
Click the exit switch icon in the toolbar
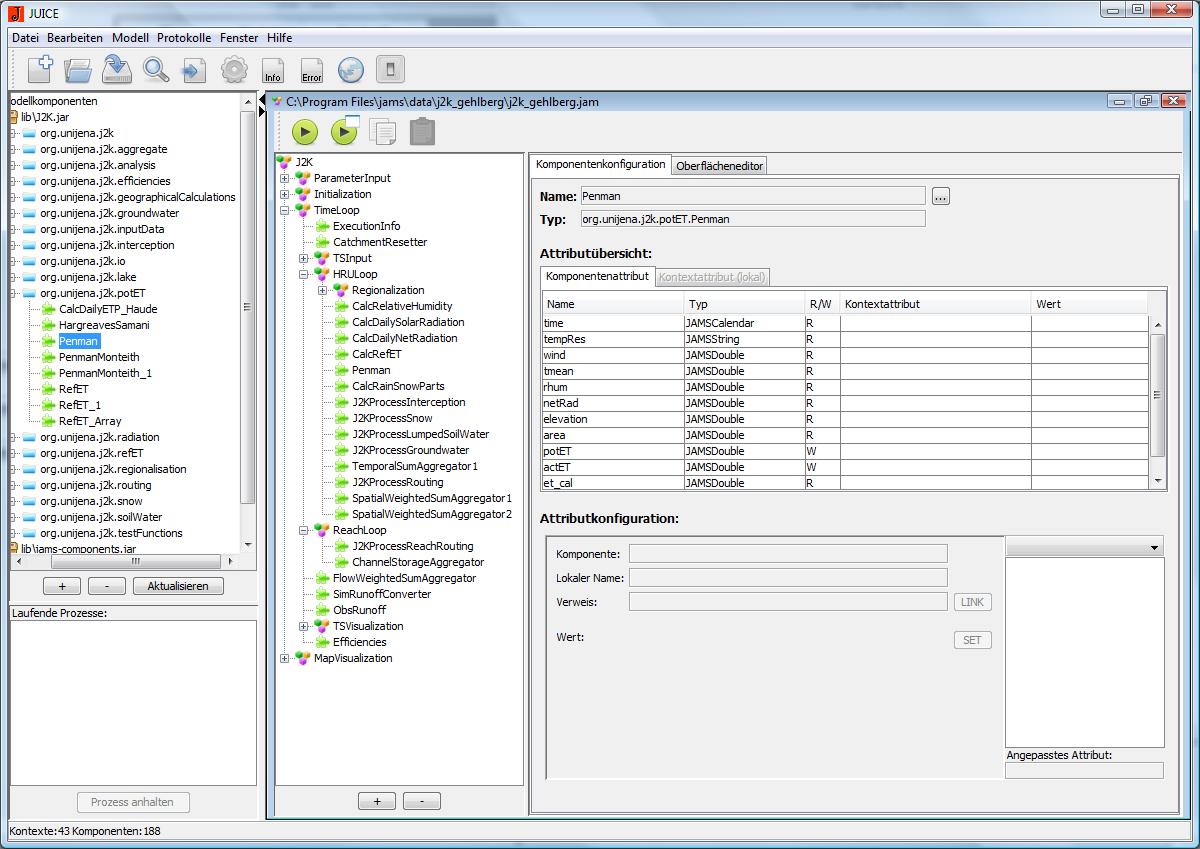[x=390, y=70]
